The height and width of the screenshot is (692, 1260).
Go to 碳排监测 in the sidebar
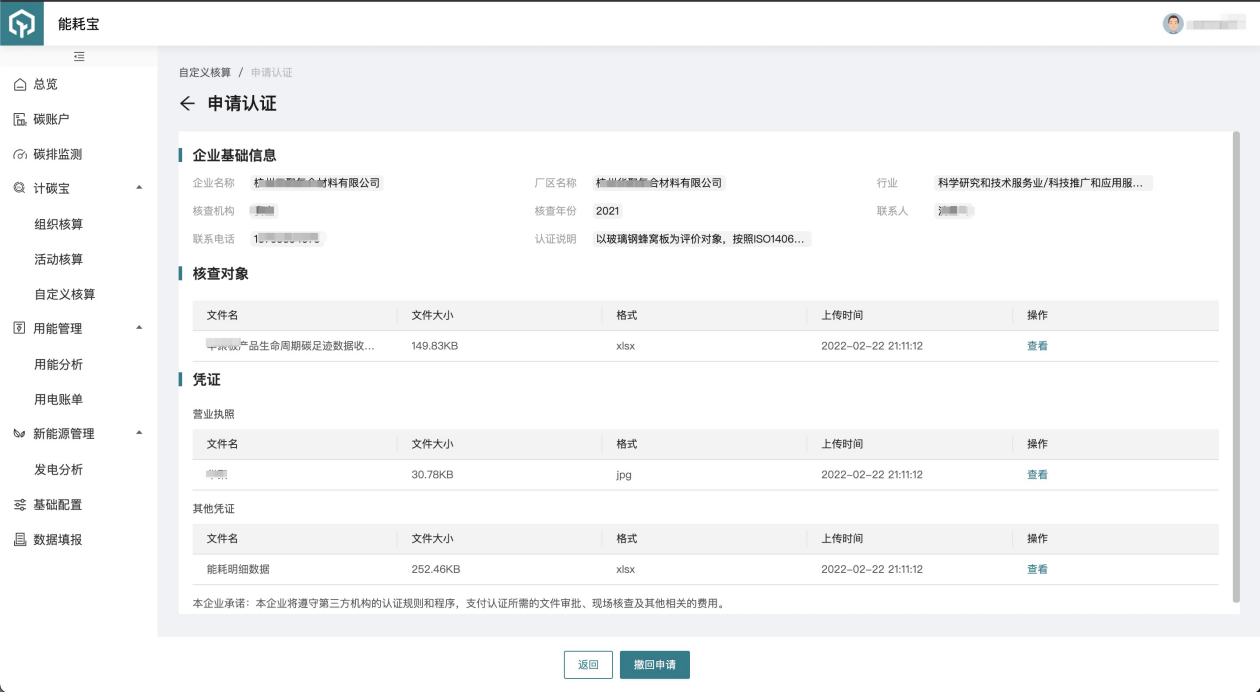[x=57, y=155]
